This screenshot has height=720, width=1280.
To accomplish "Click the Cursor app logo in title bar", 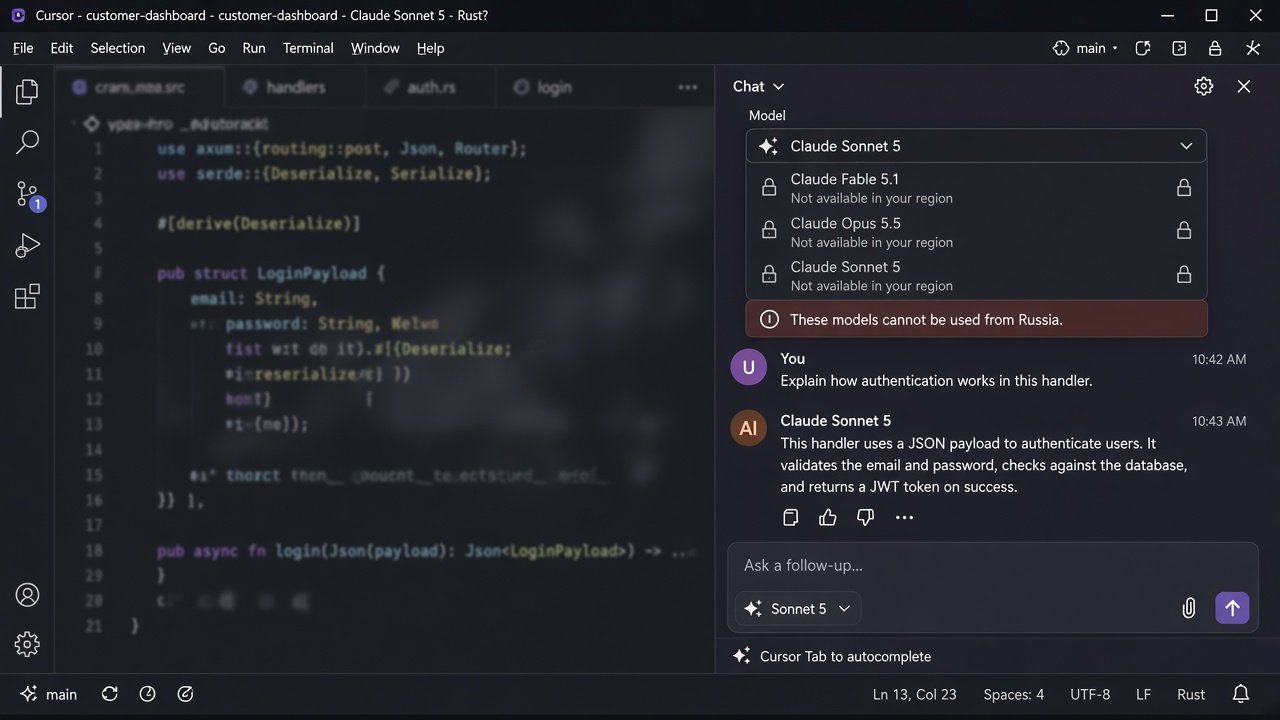I will tap(18, 15).
